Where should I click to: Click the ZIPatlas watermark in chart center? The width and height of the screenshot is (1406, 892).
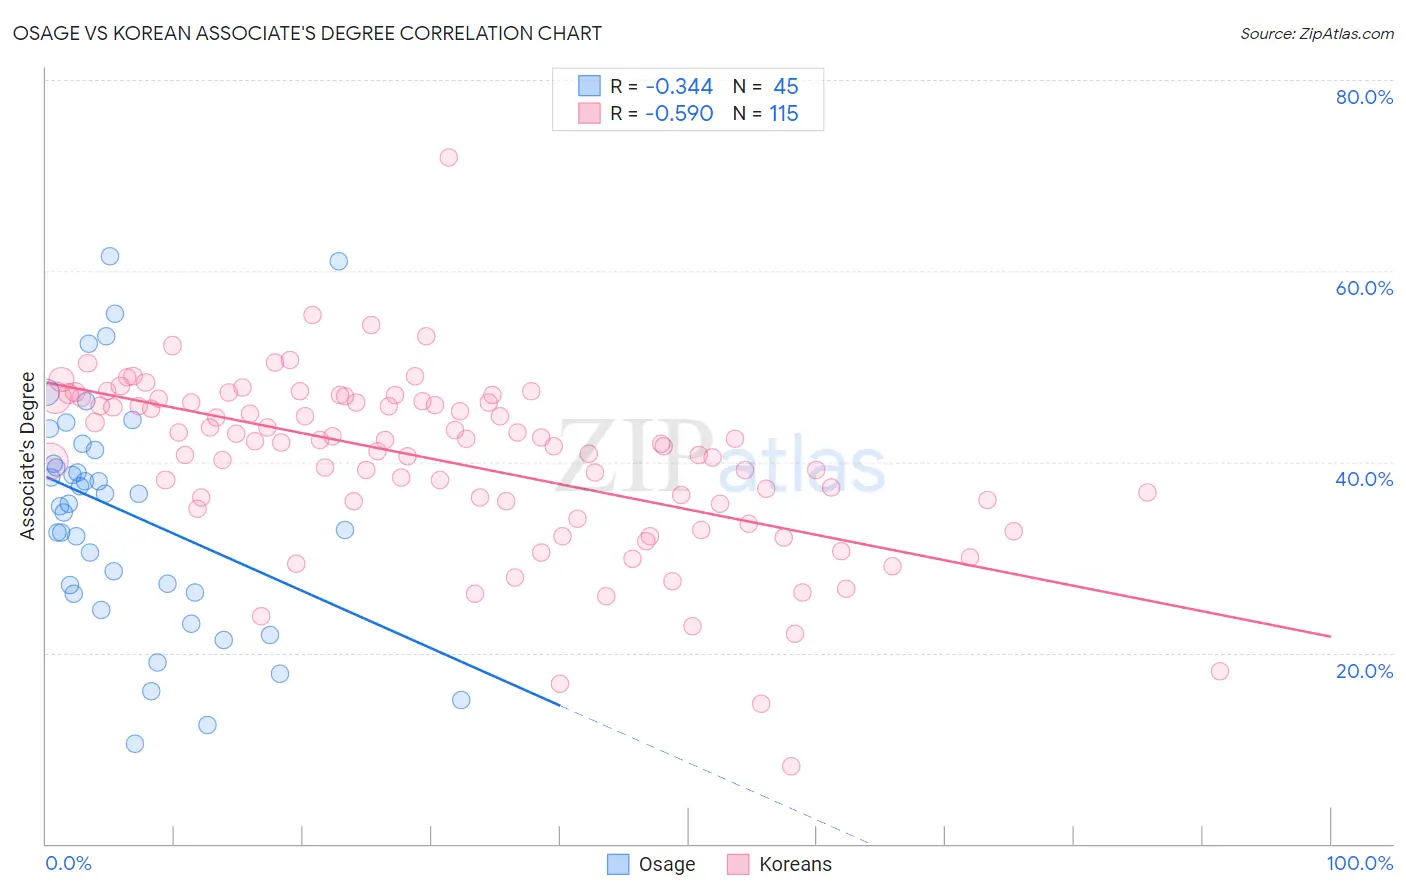pyautogui.click(x=720, y=458)
